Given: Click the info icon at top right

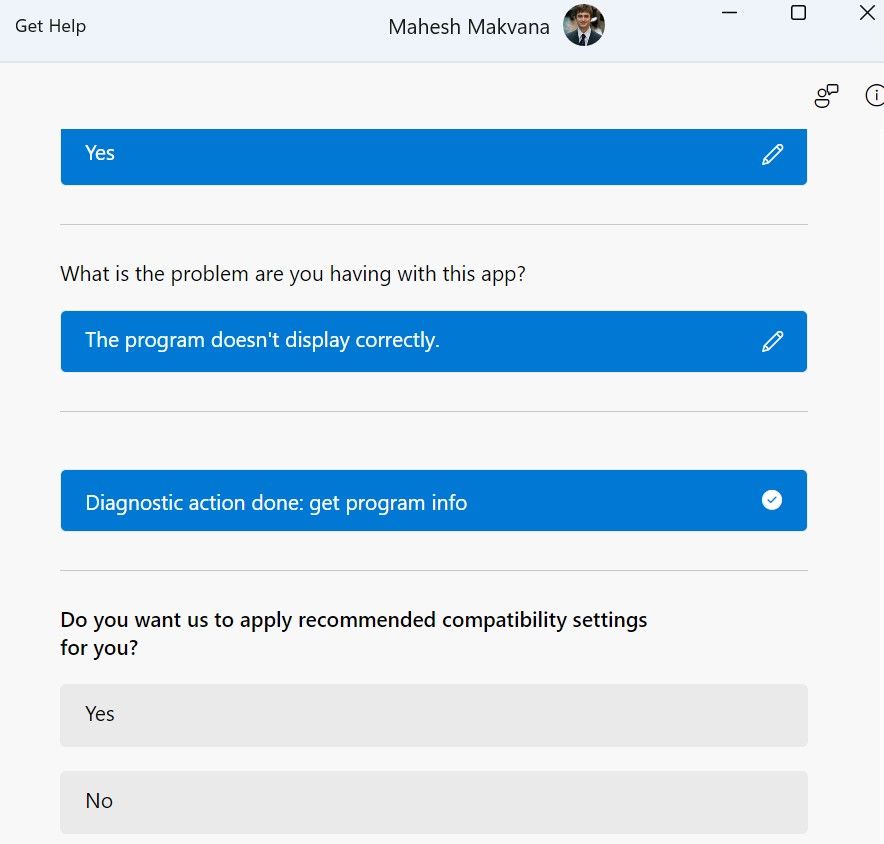Looking at the screenshot, I should tap(875, 96).
